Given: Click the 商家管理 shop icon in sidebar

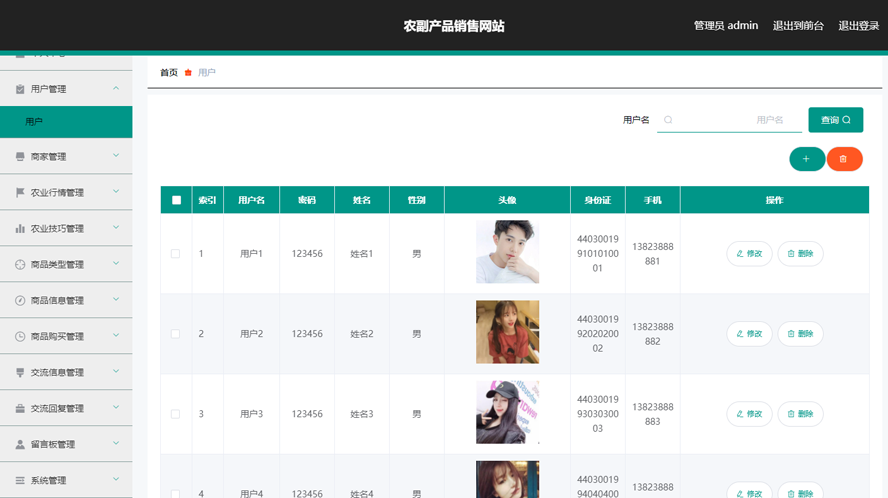Looking at the screenshot, I should [x=20, y=157].
